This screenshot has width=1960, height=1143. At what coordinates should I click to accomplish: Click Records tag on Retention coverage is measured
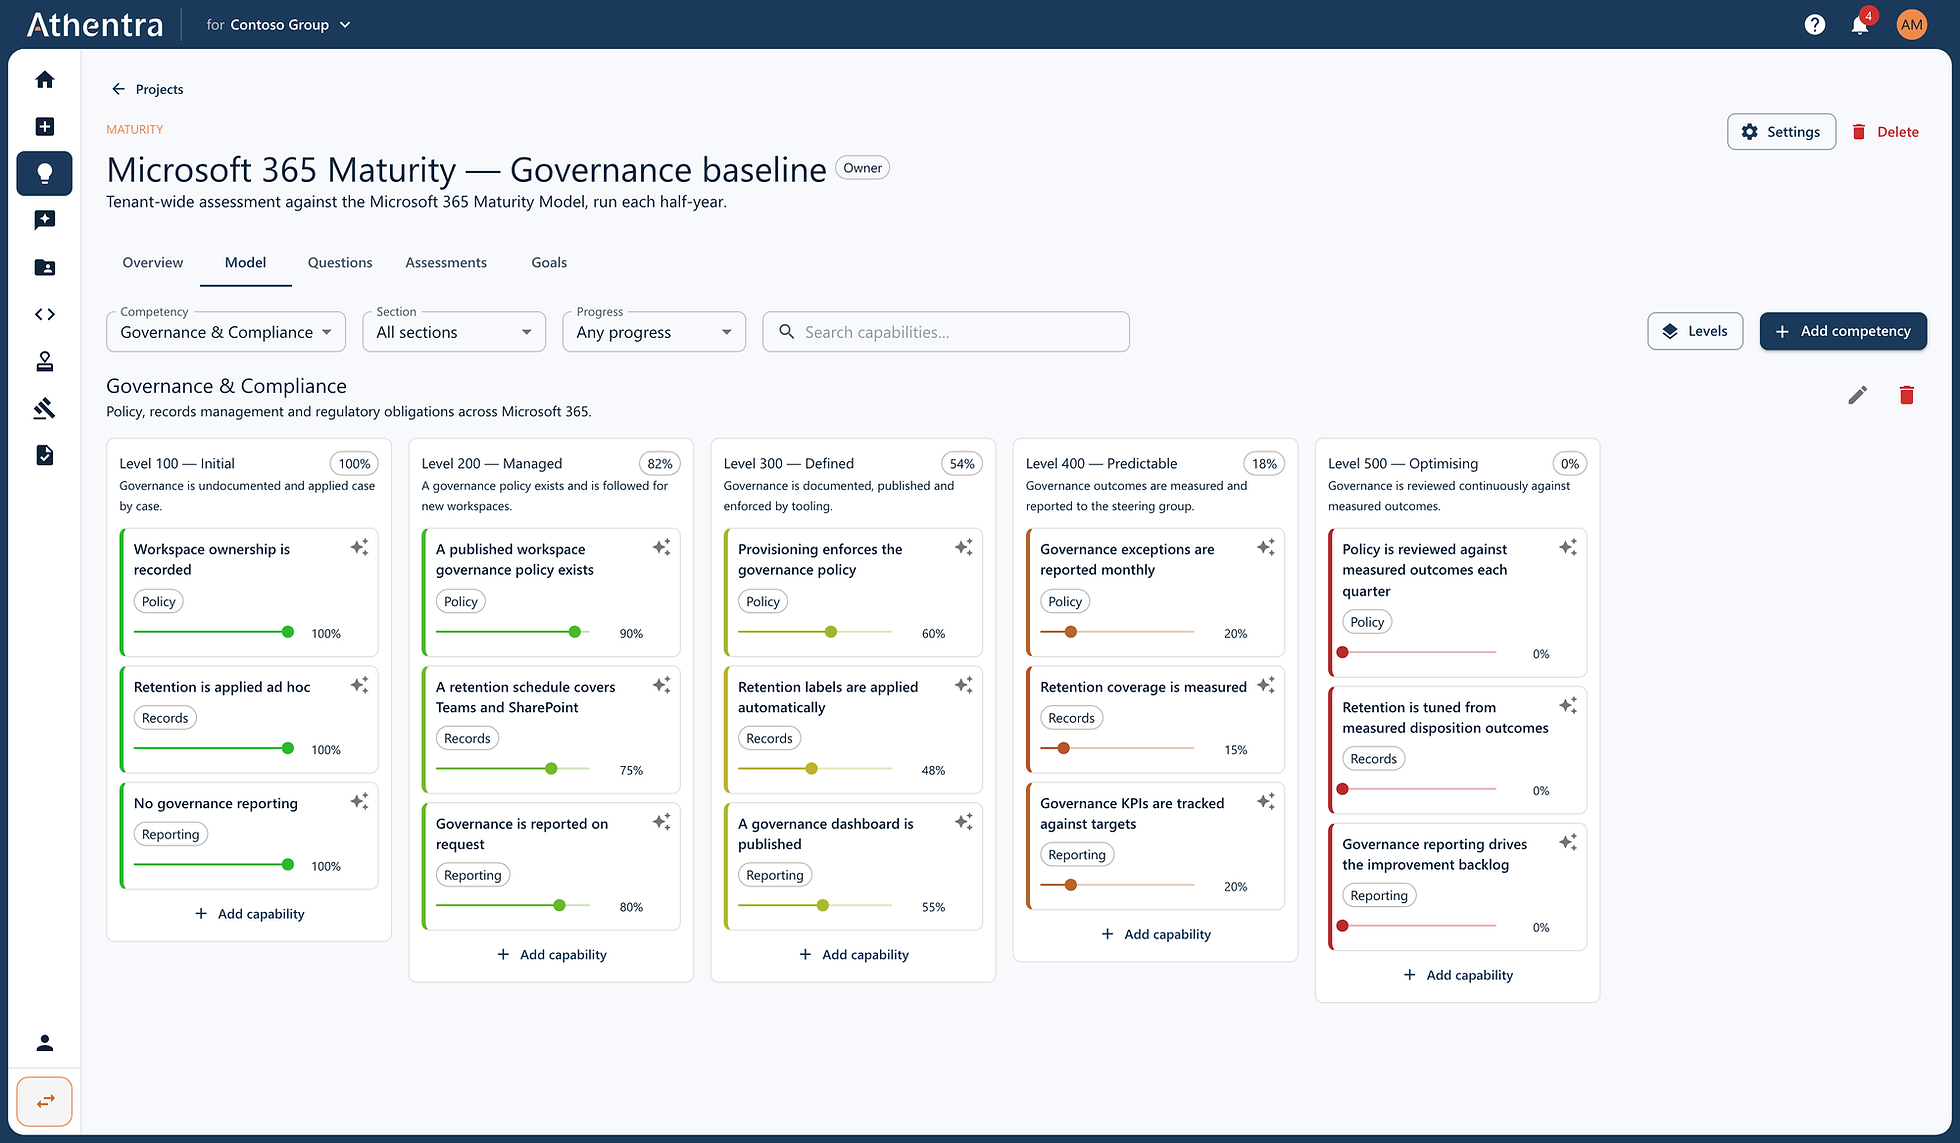pyautogui.click(x=1071, y=718)
